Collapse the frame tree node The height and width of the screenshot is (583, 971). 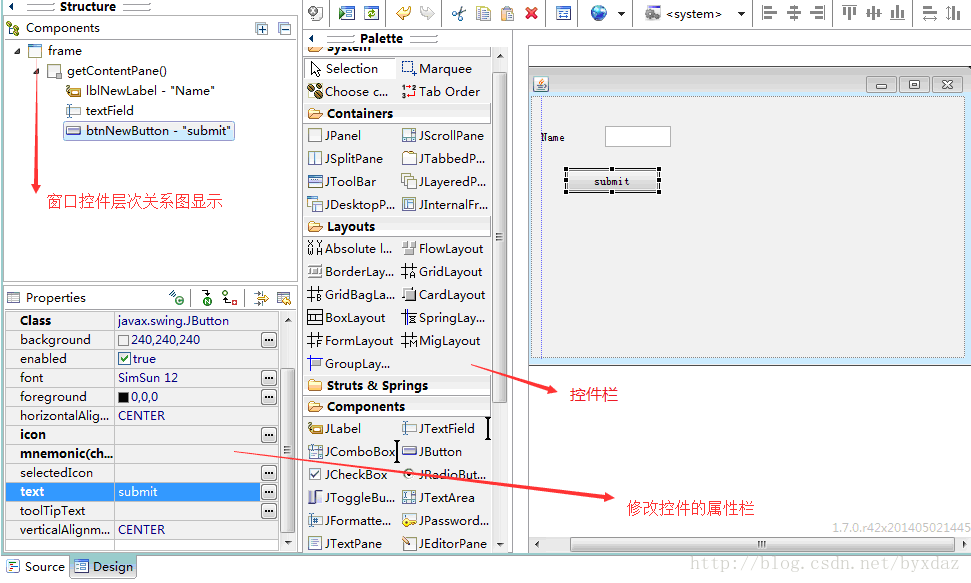coord(17,51)
